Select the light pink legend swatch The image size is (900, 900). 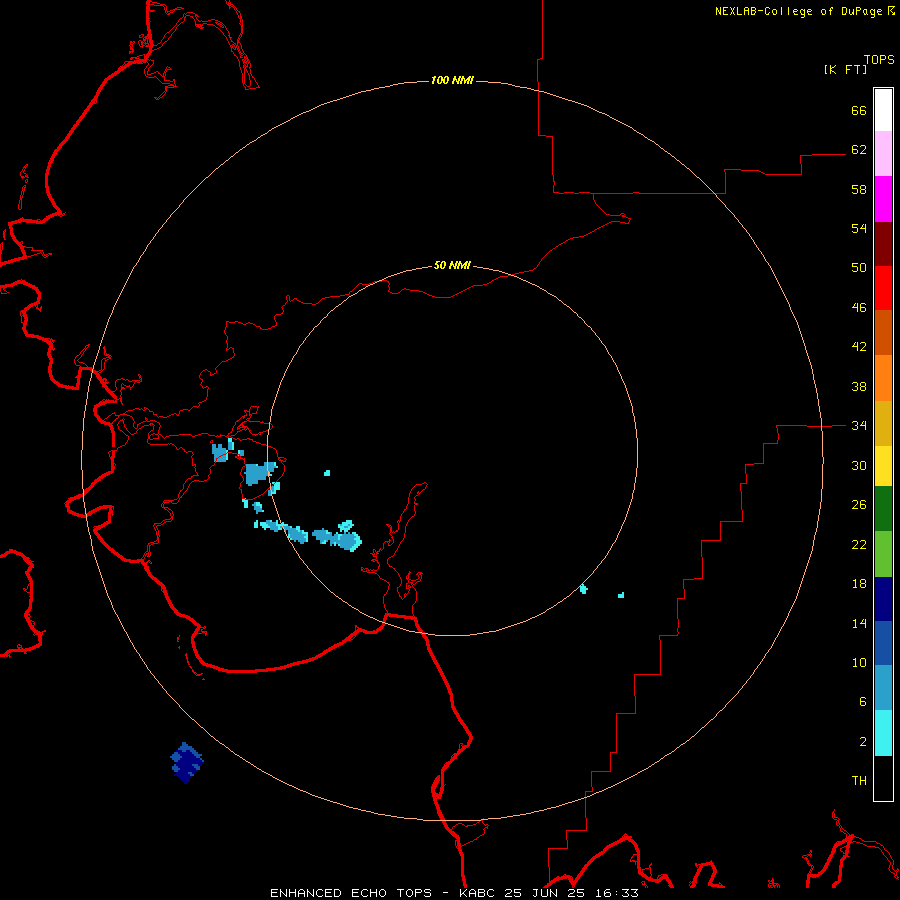tap(883, 153)
